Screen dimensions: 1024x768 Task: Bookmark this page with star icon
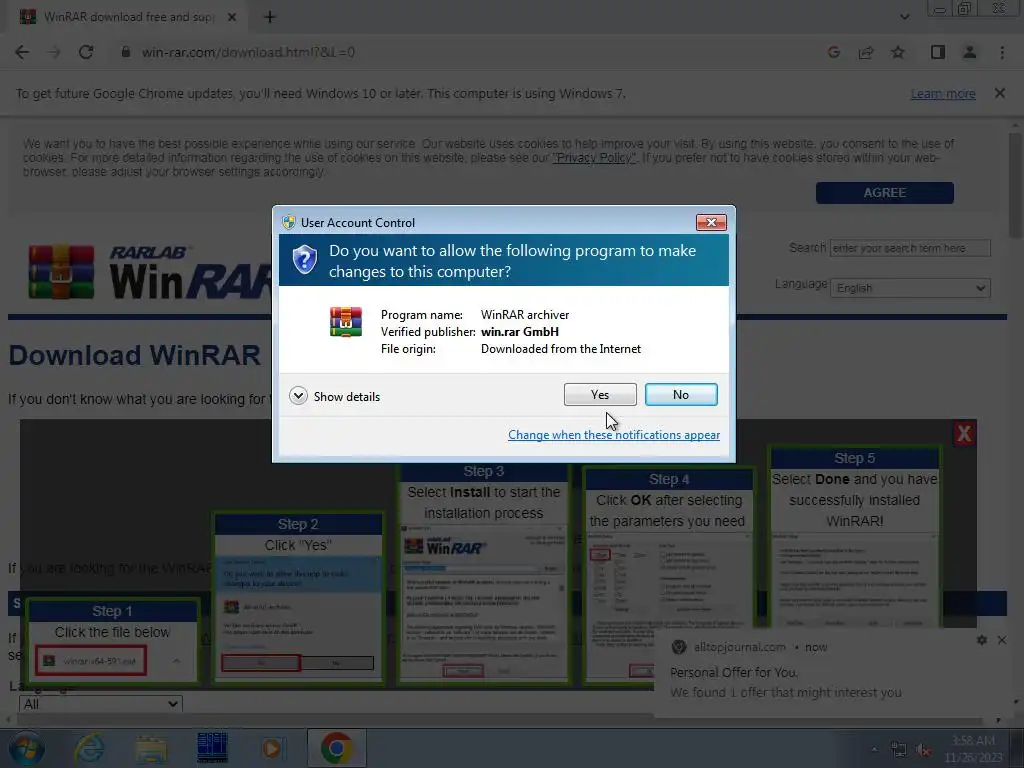[x=898, y=52]
